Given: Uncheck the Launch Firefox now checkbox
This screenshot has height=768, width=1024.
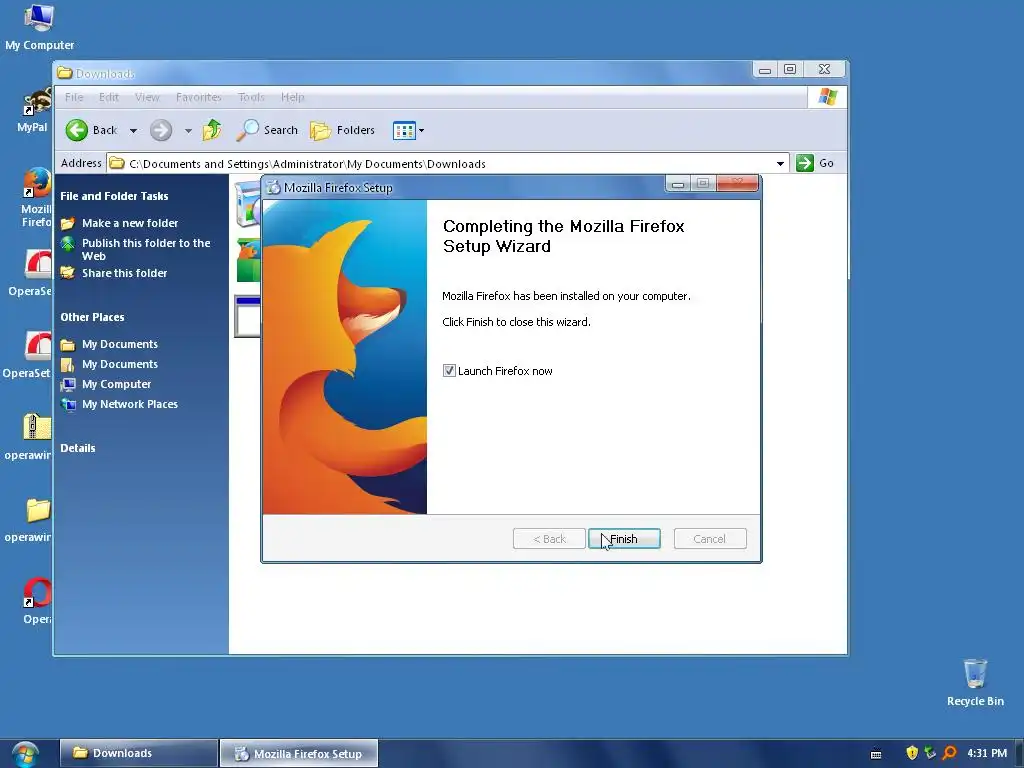Looking at the screenshot, I should point(449,371).
